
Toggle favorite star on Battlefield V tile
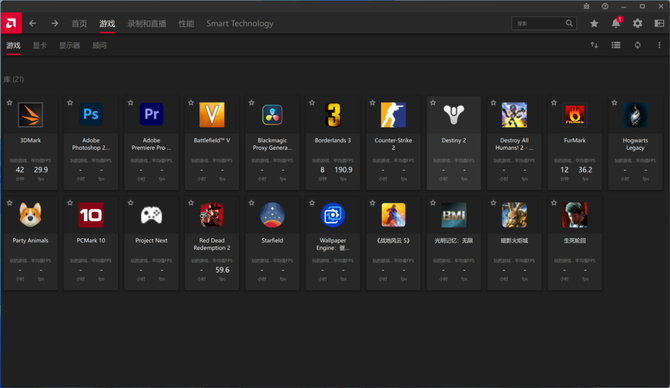click(191, 103)
